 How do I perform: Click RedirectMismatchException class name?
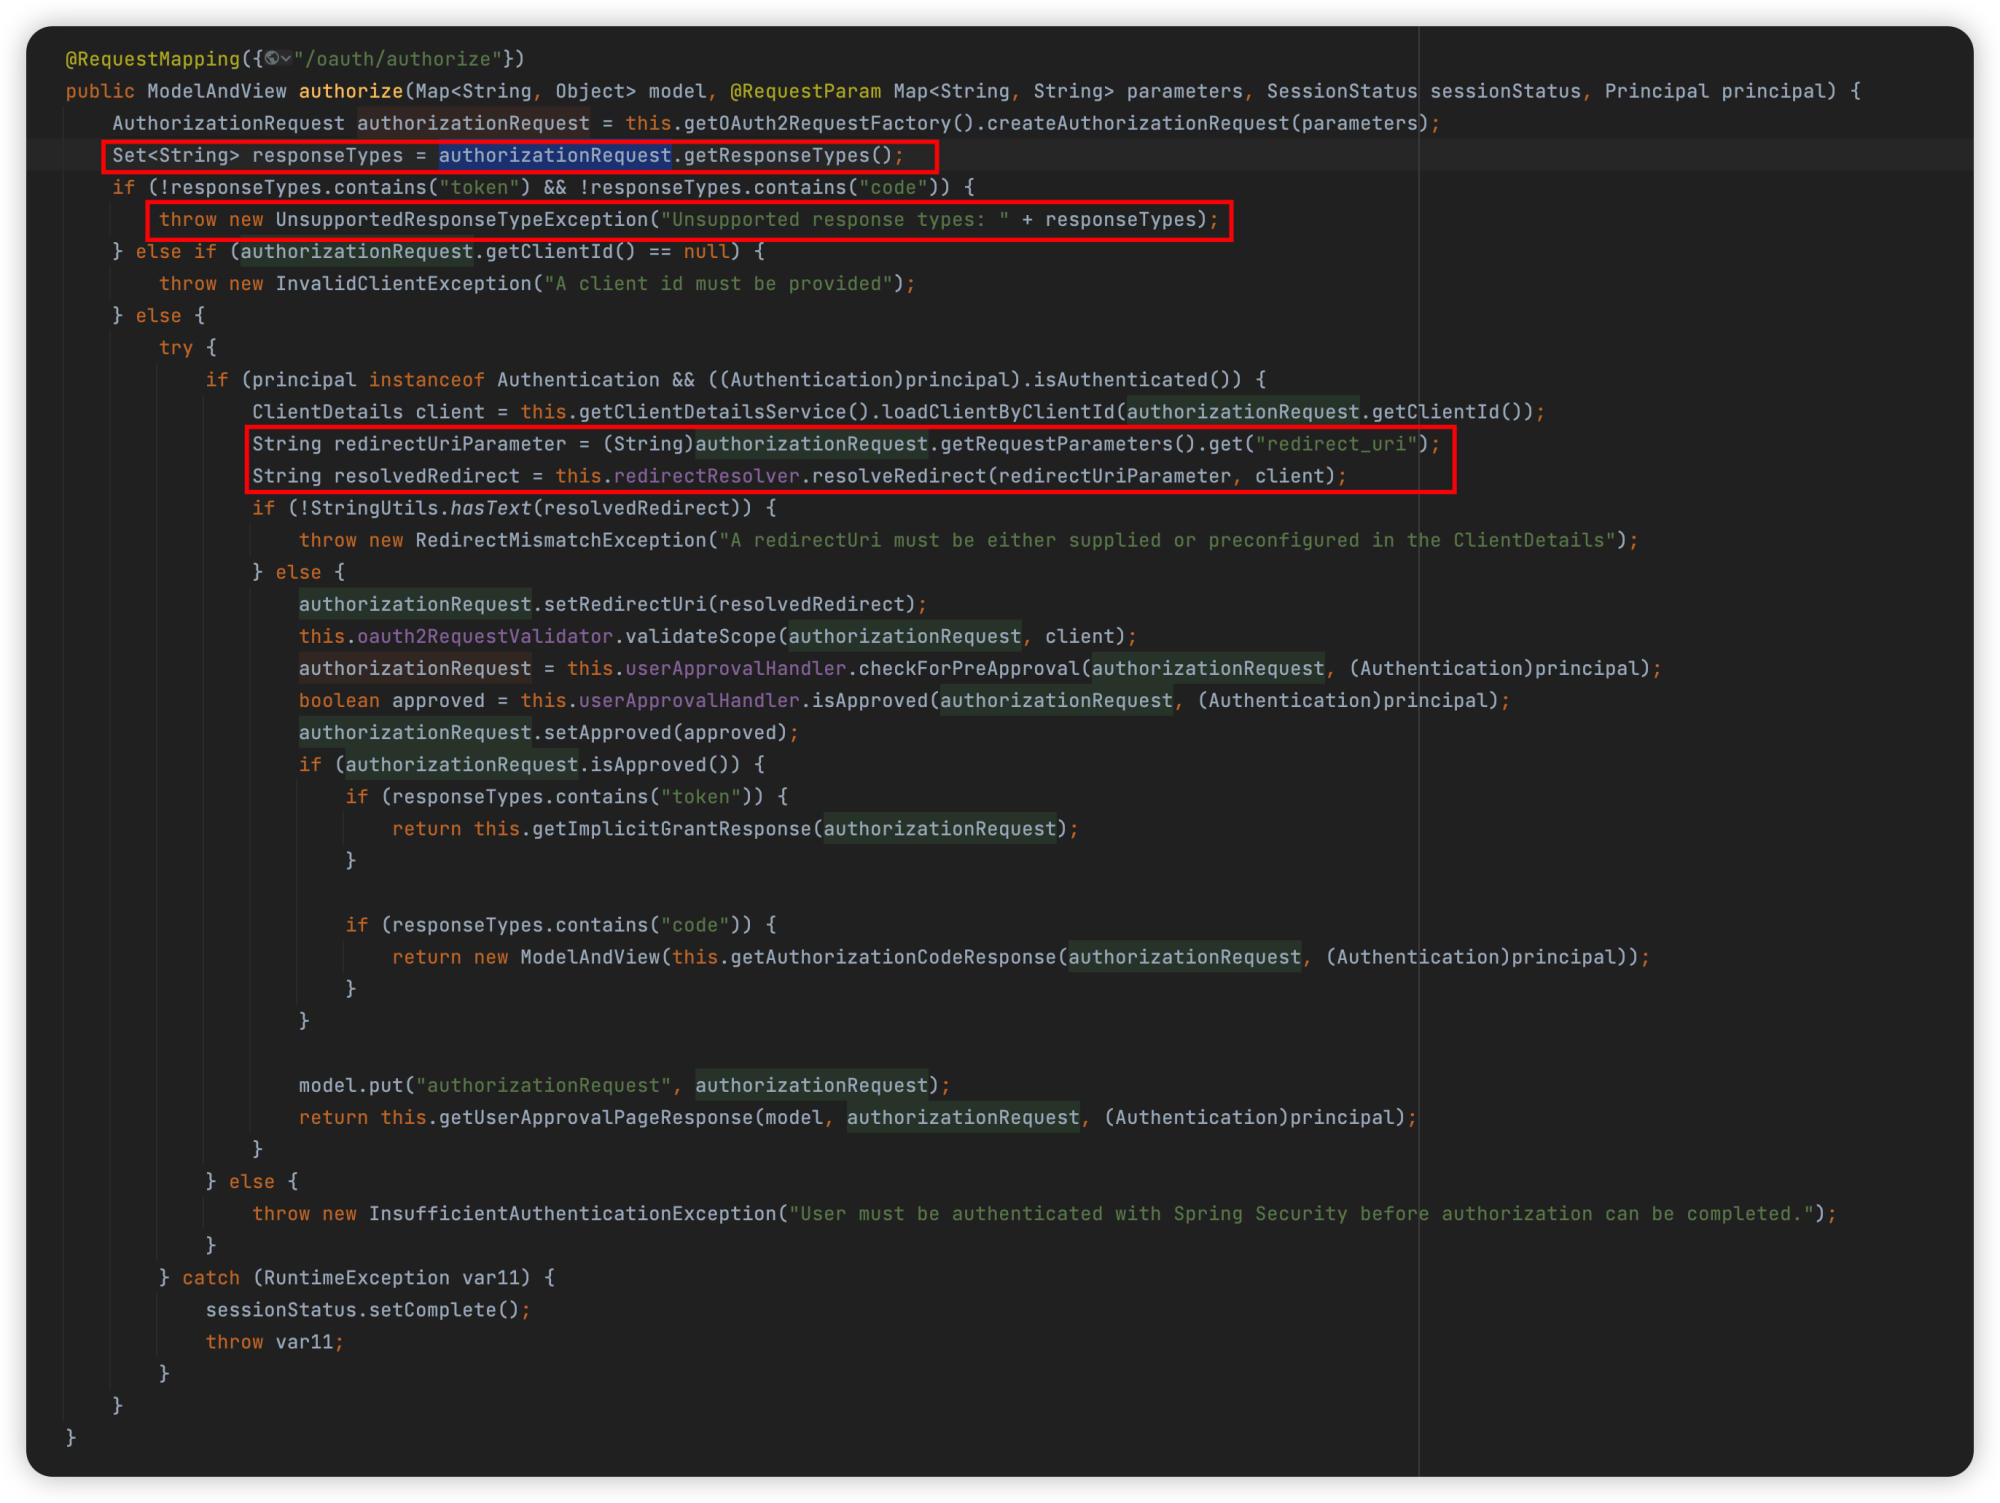(560, 540)
